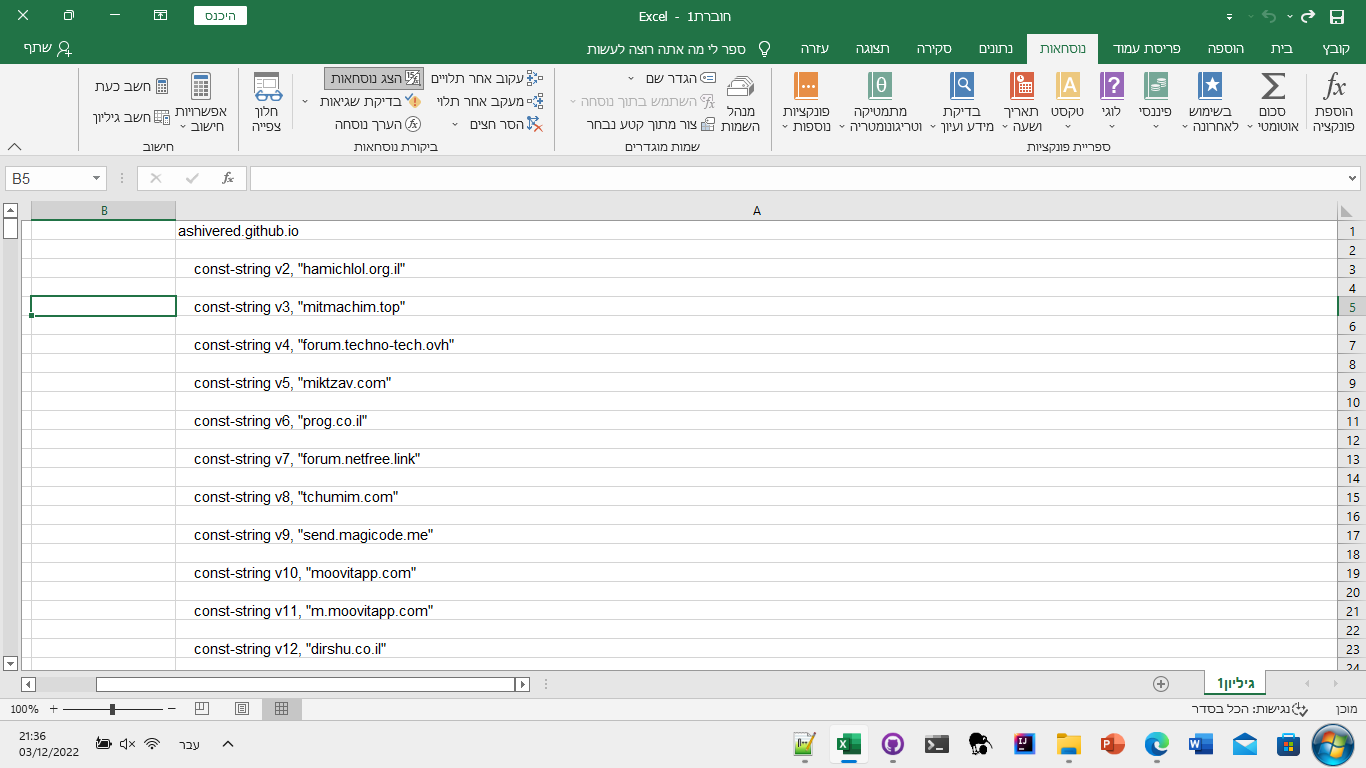1366x768 pixels.
Task: Open Word from the taskbar
Action: [x=1201, y=744]
